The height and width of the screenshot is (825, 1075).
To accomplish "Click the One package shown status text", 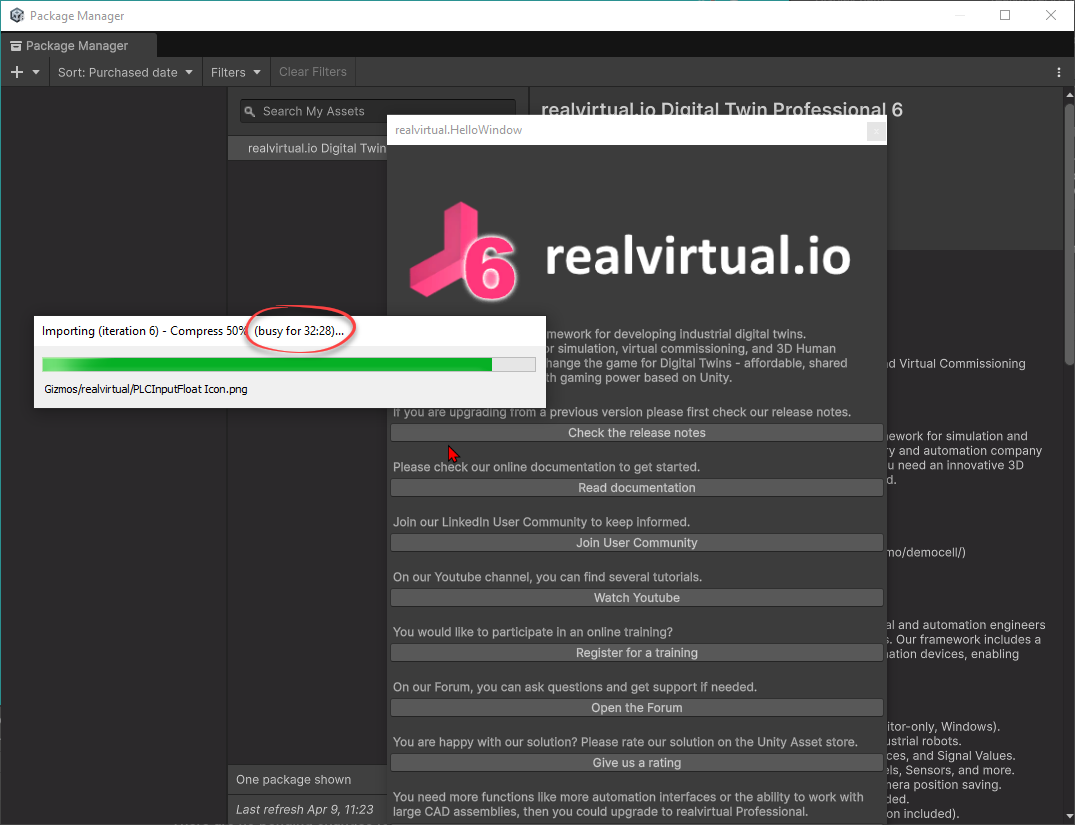I will pyautogui.click(x=293, y=780).
